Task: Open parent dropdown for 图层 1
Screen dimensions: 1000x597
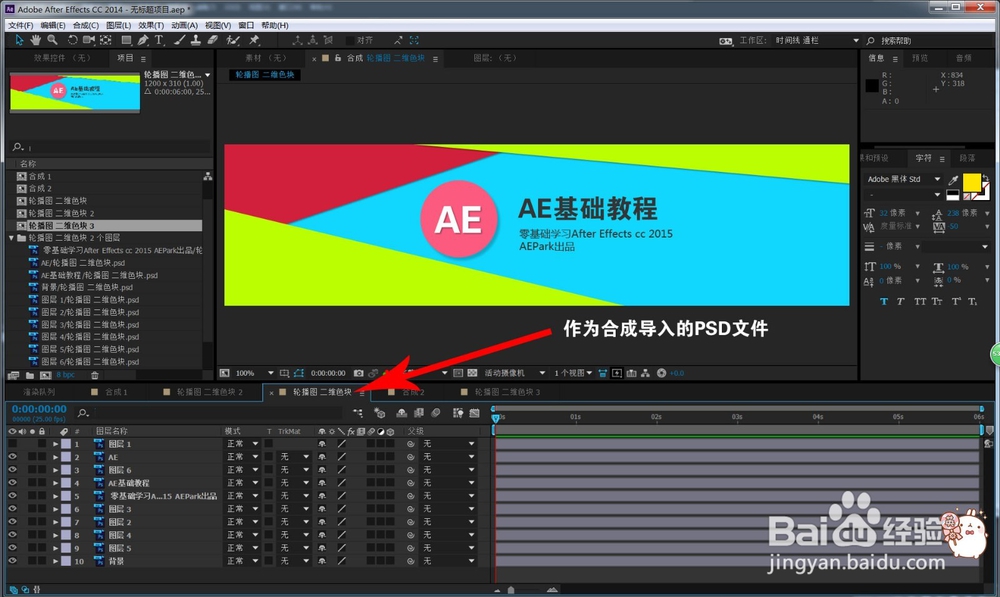Action: click(449, 443)
